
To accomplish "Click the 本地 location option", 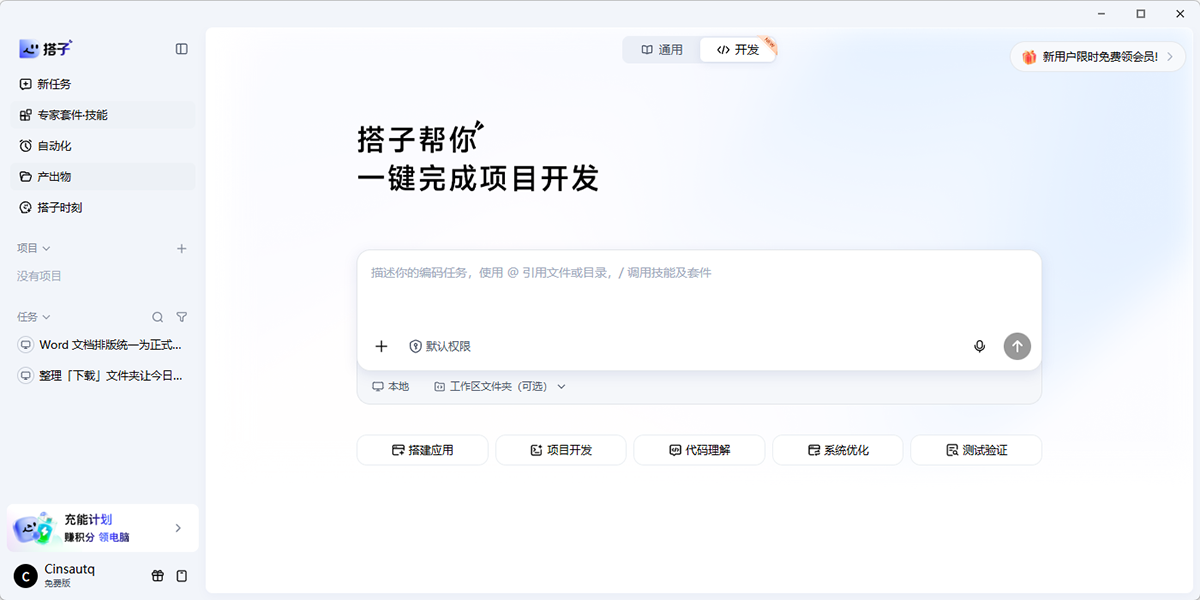I will point(391,386).
